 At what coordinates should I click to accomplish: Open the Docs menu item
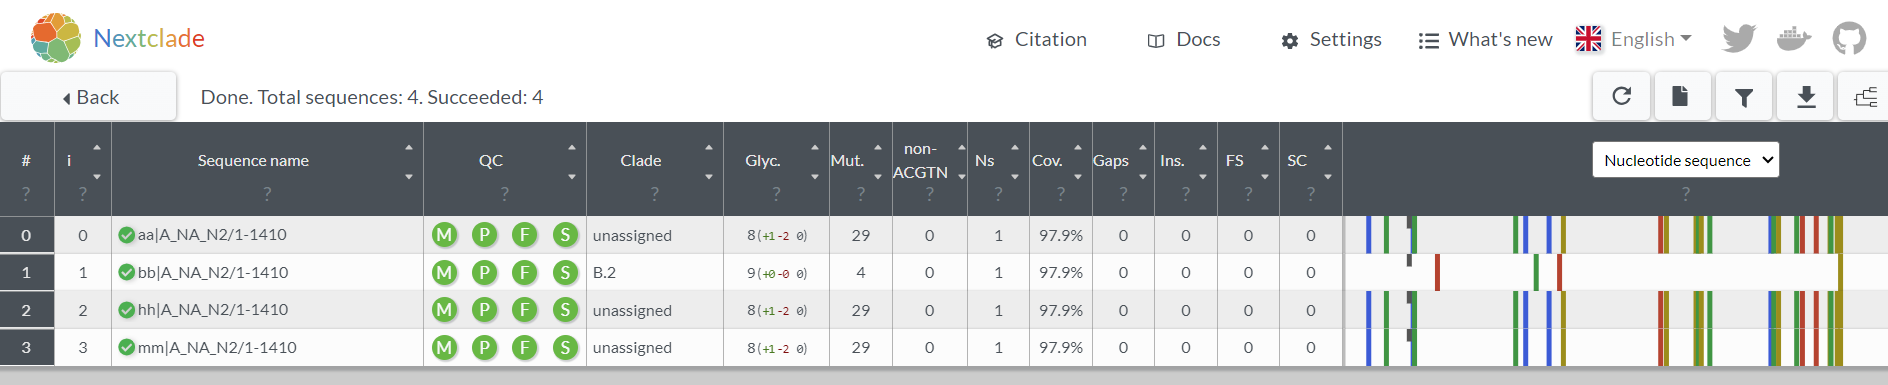pyautogui.click(x=1184, y=40)
